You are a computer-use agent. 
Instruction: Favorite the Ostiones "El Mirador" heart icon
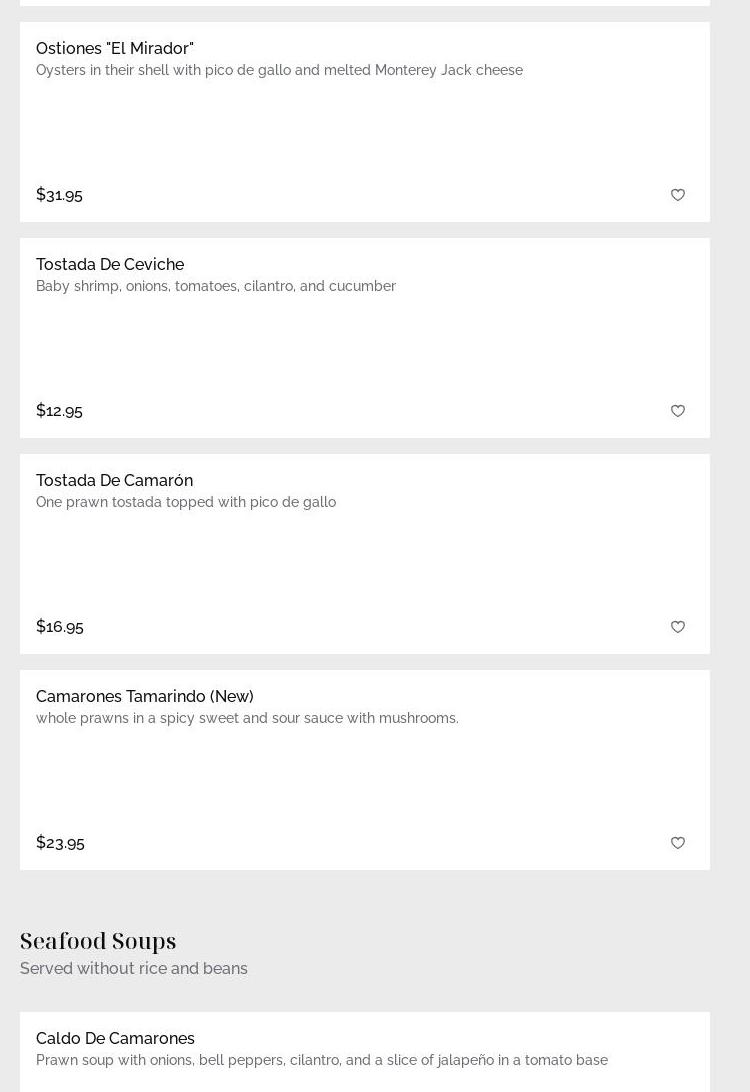click(x=678, y=195)
